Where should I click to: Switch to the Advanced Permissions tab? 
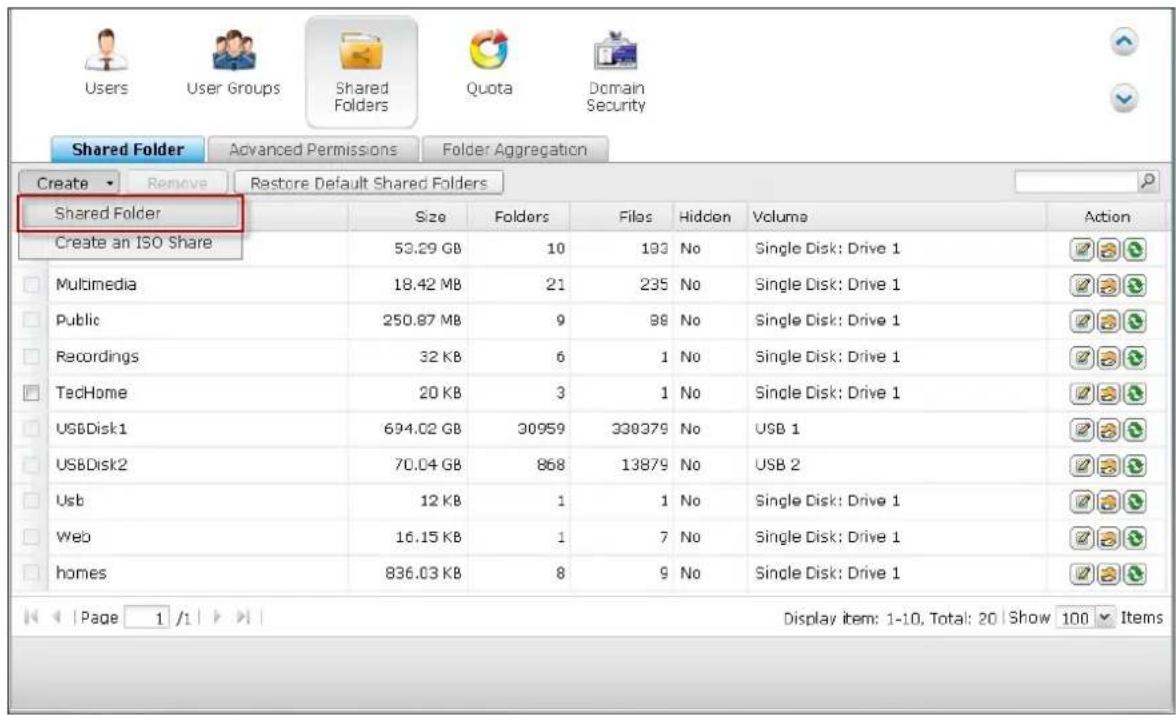(313, 149)
